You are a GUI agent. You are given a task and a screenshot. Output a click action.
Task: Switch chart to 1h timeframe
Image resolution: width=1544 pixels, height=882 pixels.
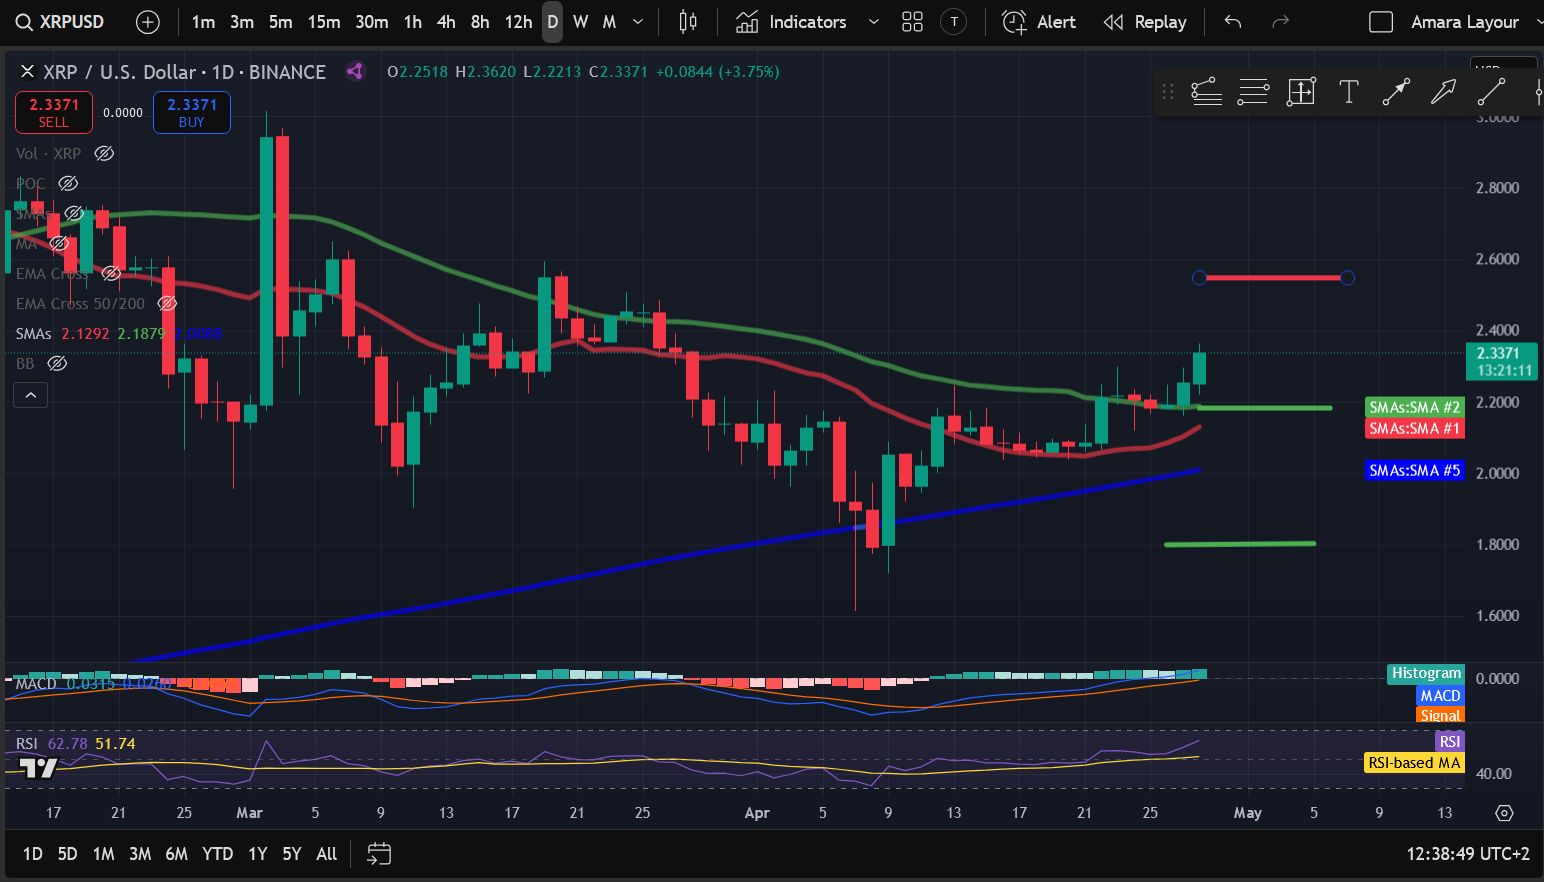pos(412,22)
